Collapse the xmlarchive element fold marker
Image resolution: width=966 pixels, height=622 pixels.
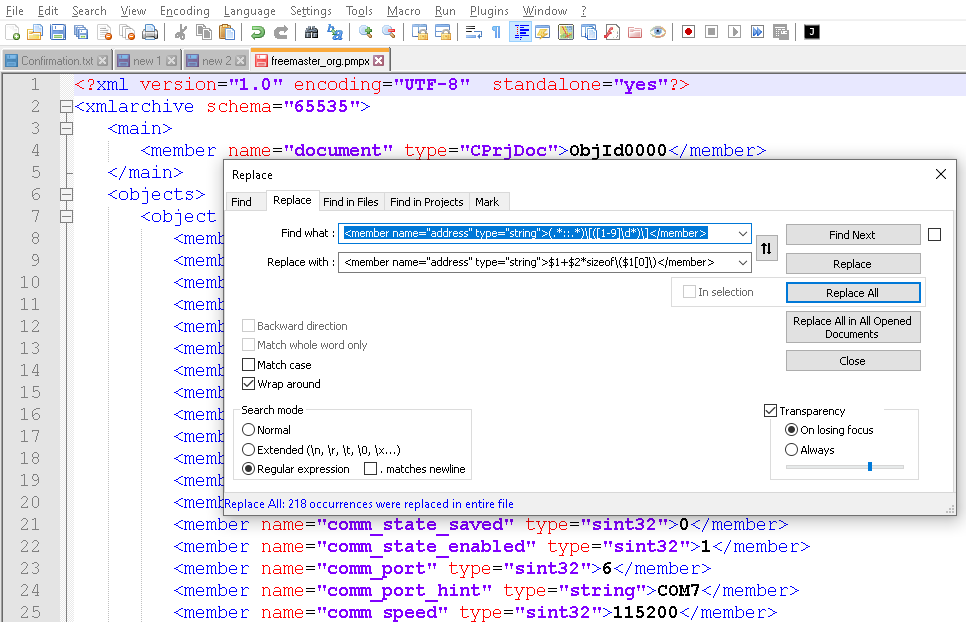point(66,106)
